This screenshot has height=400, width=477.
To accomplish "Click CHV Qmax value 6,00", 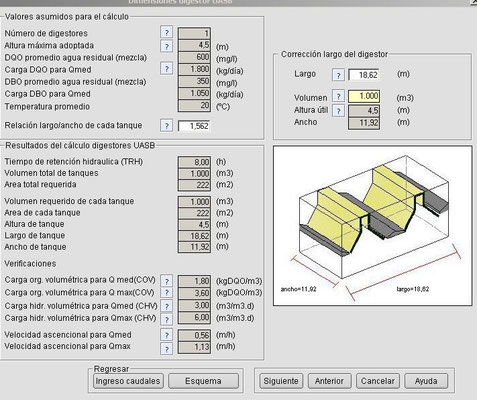I will point(194,318).
